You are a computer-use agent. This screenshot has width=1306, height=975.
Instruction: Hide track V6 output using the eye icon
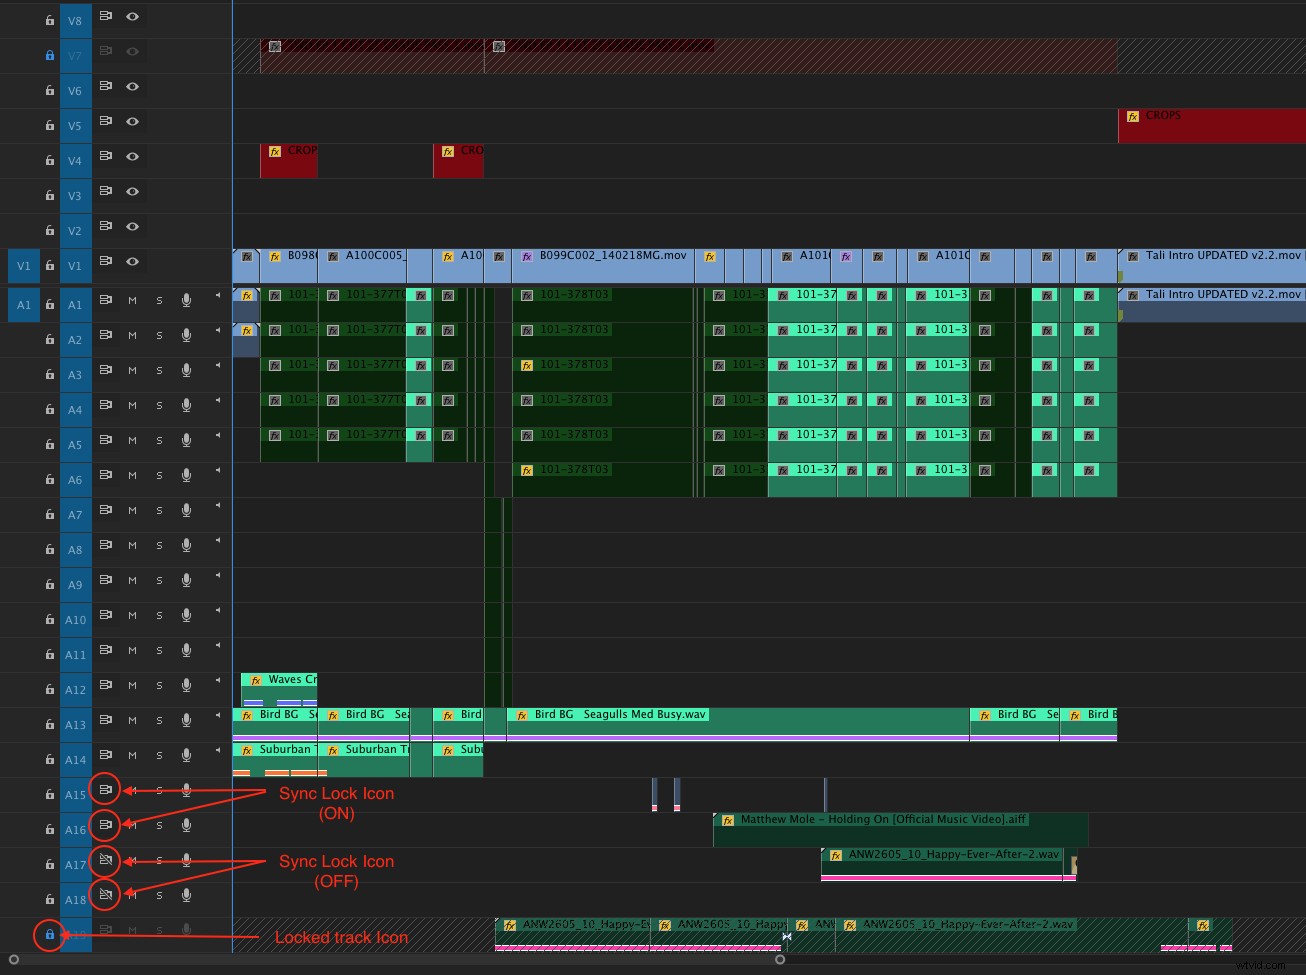click(131, 87)
